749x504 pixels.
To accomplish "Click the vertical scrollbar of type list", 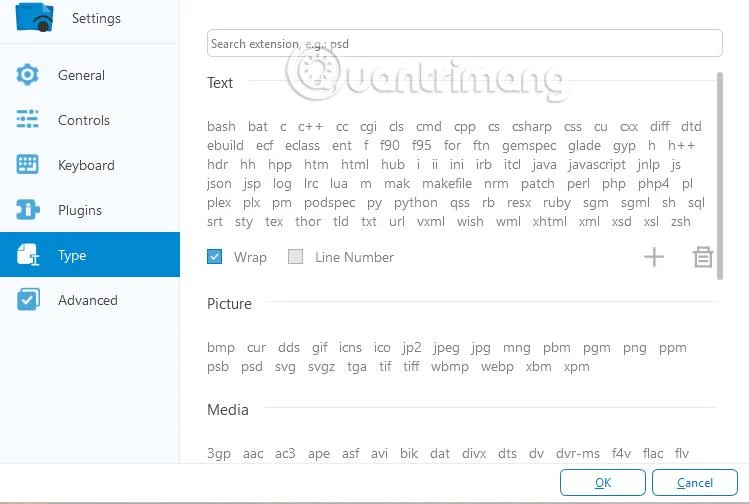I will (x=720, y=176).
